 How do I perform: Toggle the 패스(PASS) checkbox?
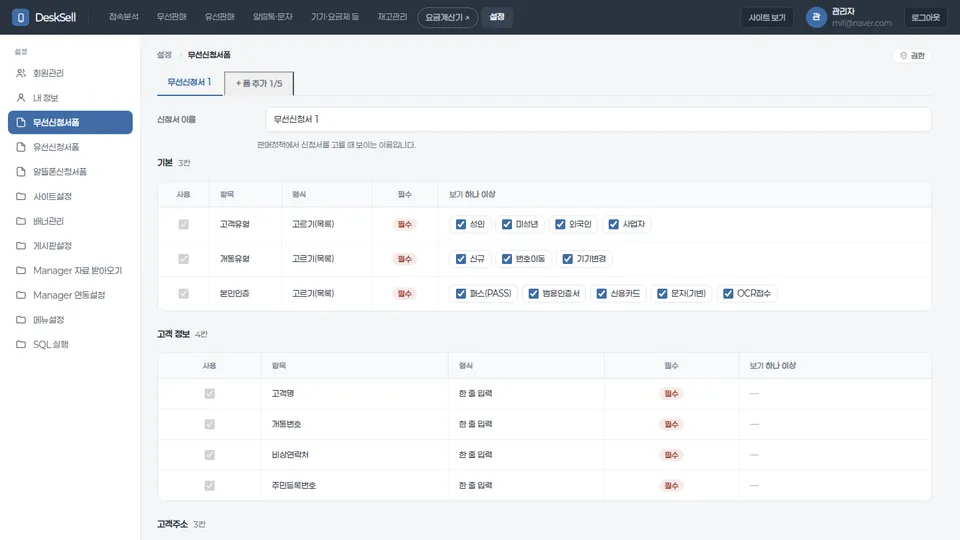[461, 294]
